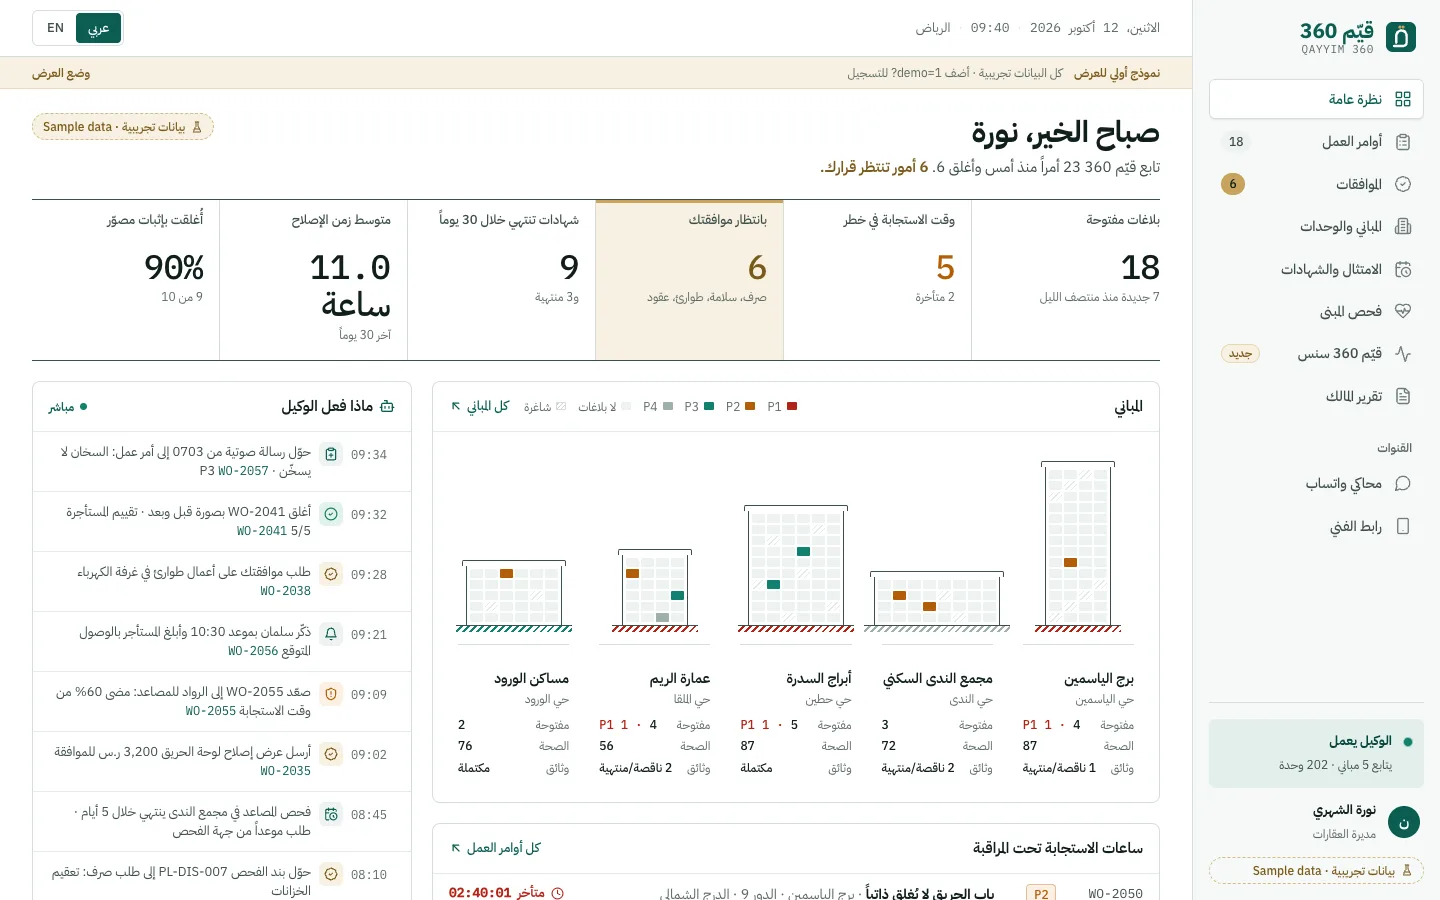Open الموافقات menu item
1440x900 pixels.
pos(1316,184)
